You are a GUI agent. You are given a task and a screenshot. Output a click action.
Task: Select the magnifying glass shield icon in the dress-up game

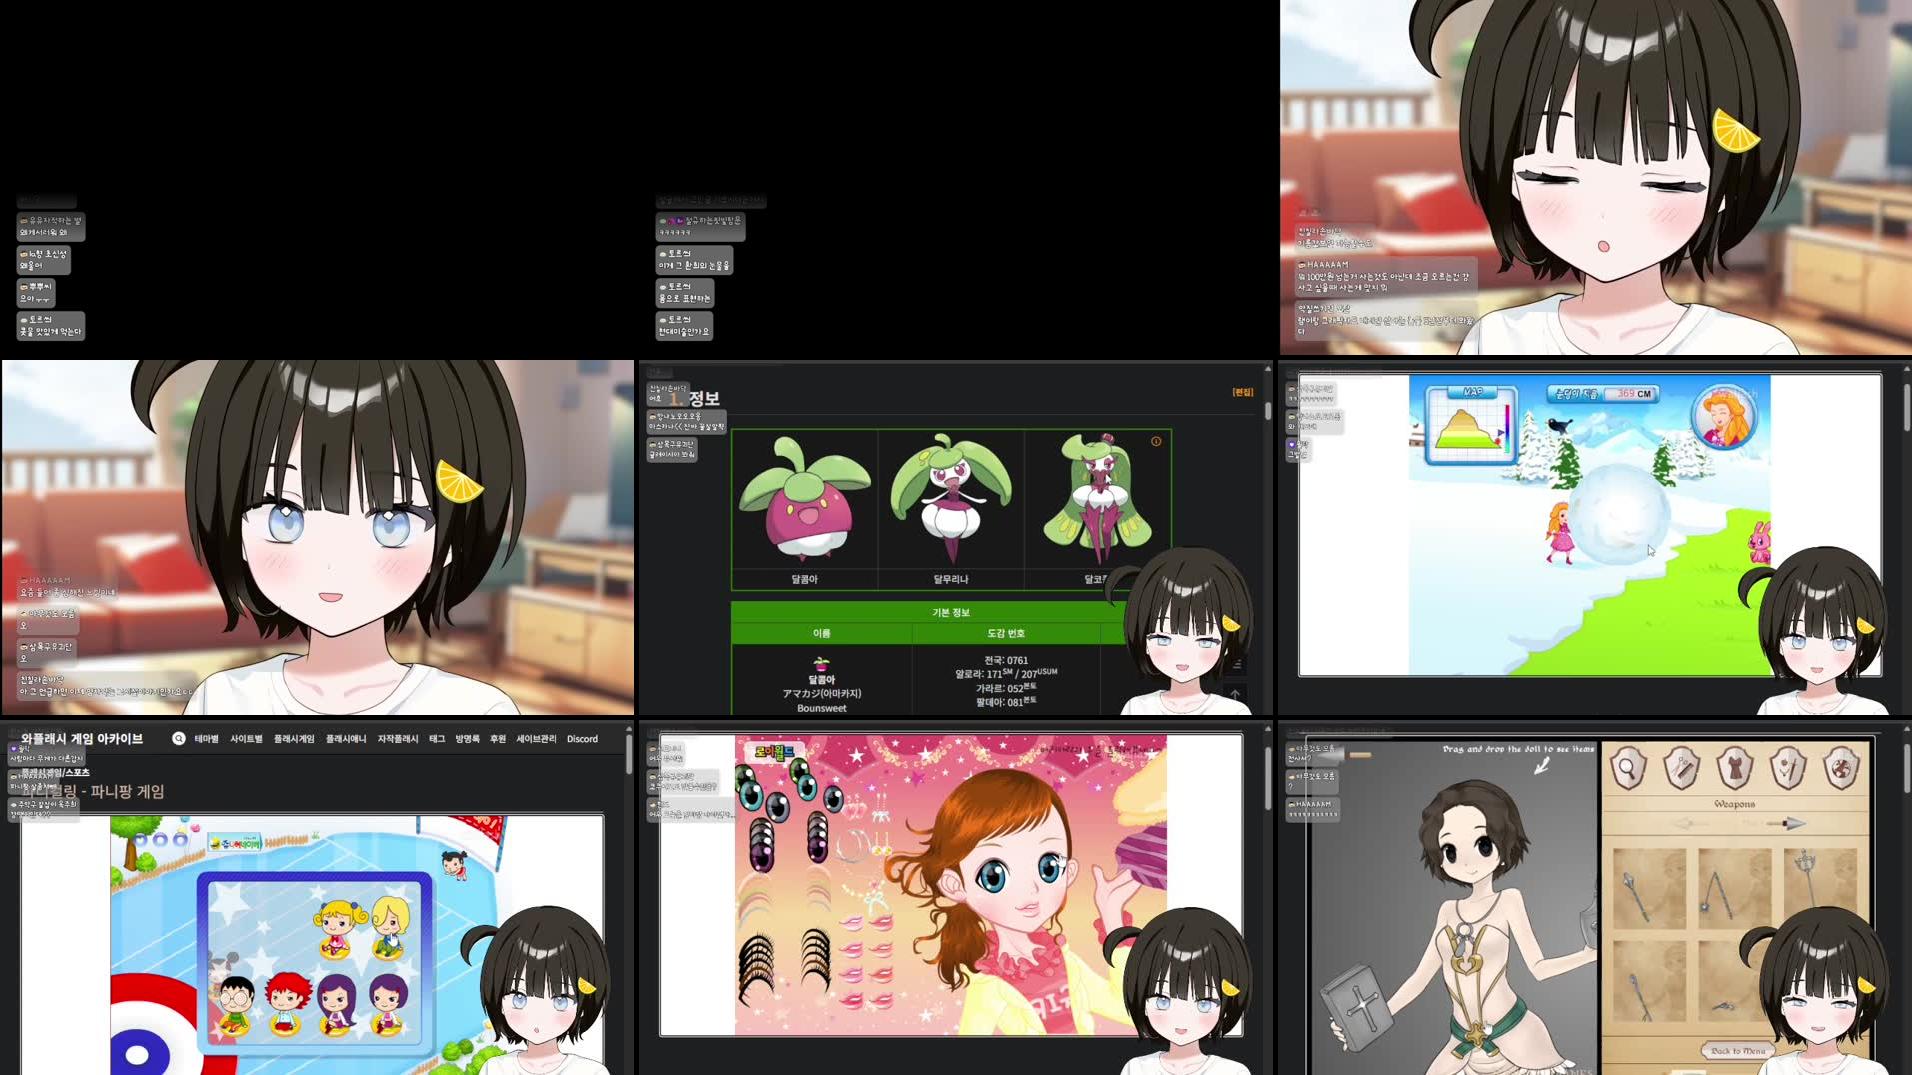(1629, 768)
